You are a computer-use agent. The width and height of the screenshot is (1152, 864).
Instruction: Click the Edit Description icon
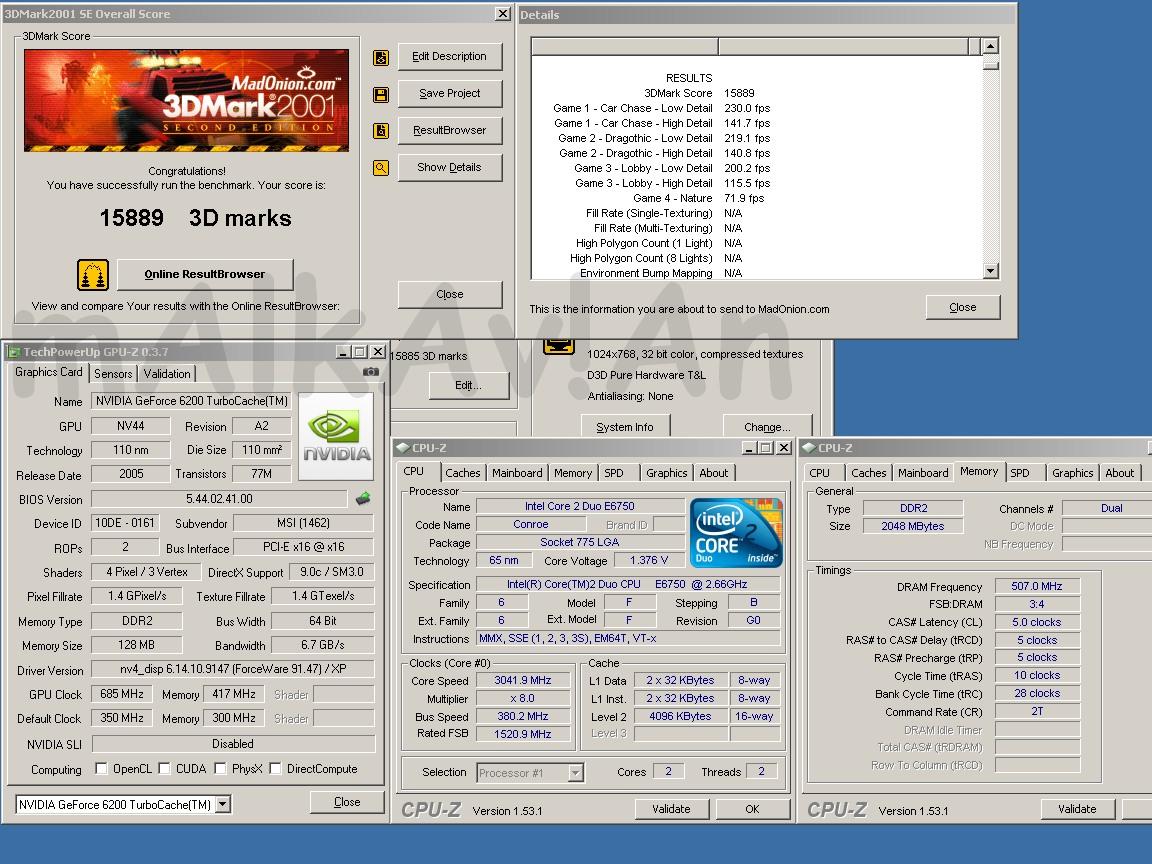click(381, 57)
